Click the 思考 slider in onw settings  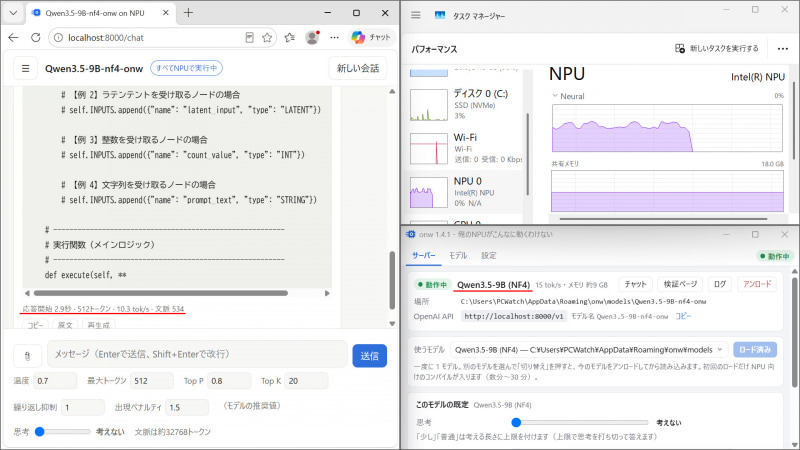click(580, 422)
